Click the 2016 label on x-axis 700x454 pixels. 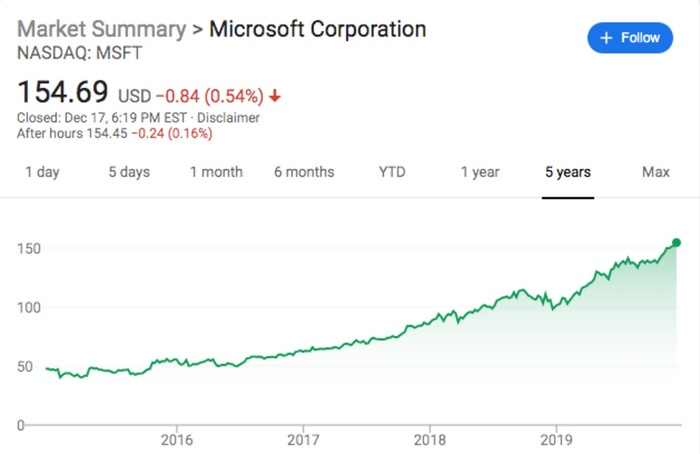(176, 438)
